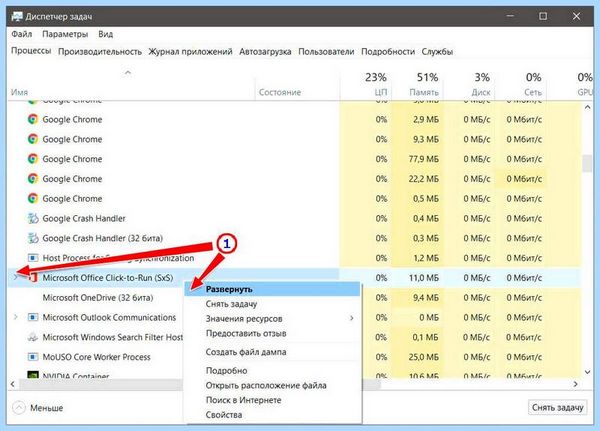This screenshot has height=431, width=600.
Task: Click the Task Manager title bar icon
Action: [x=17, y=16]
